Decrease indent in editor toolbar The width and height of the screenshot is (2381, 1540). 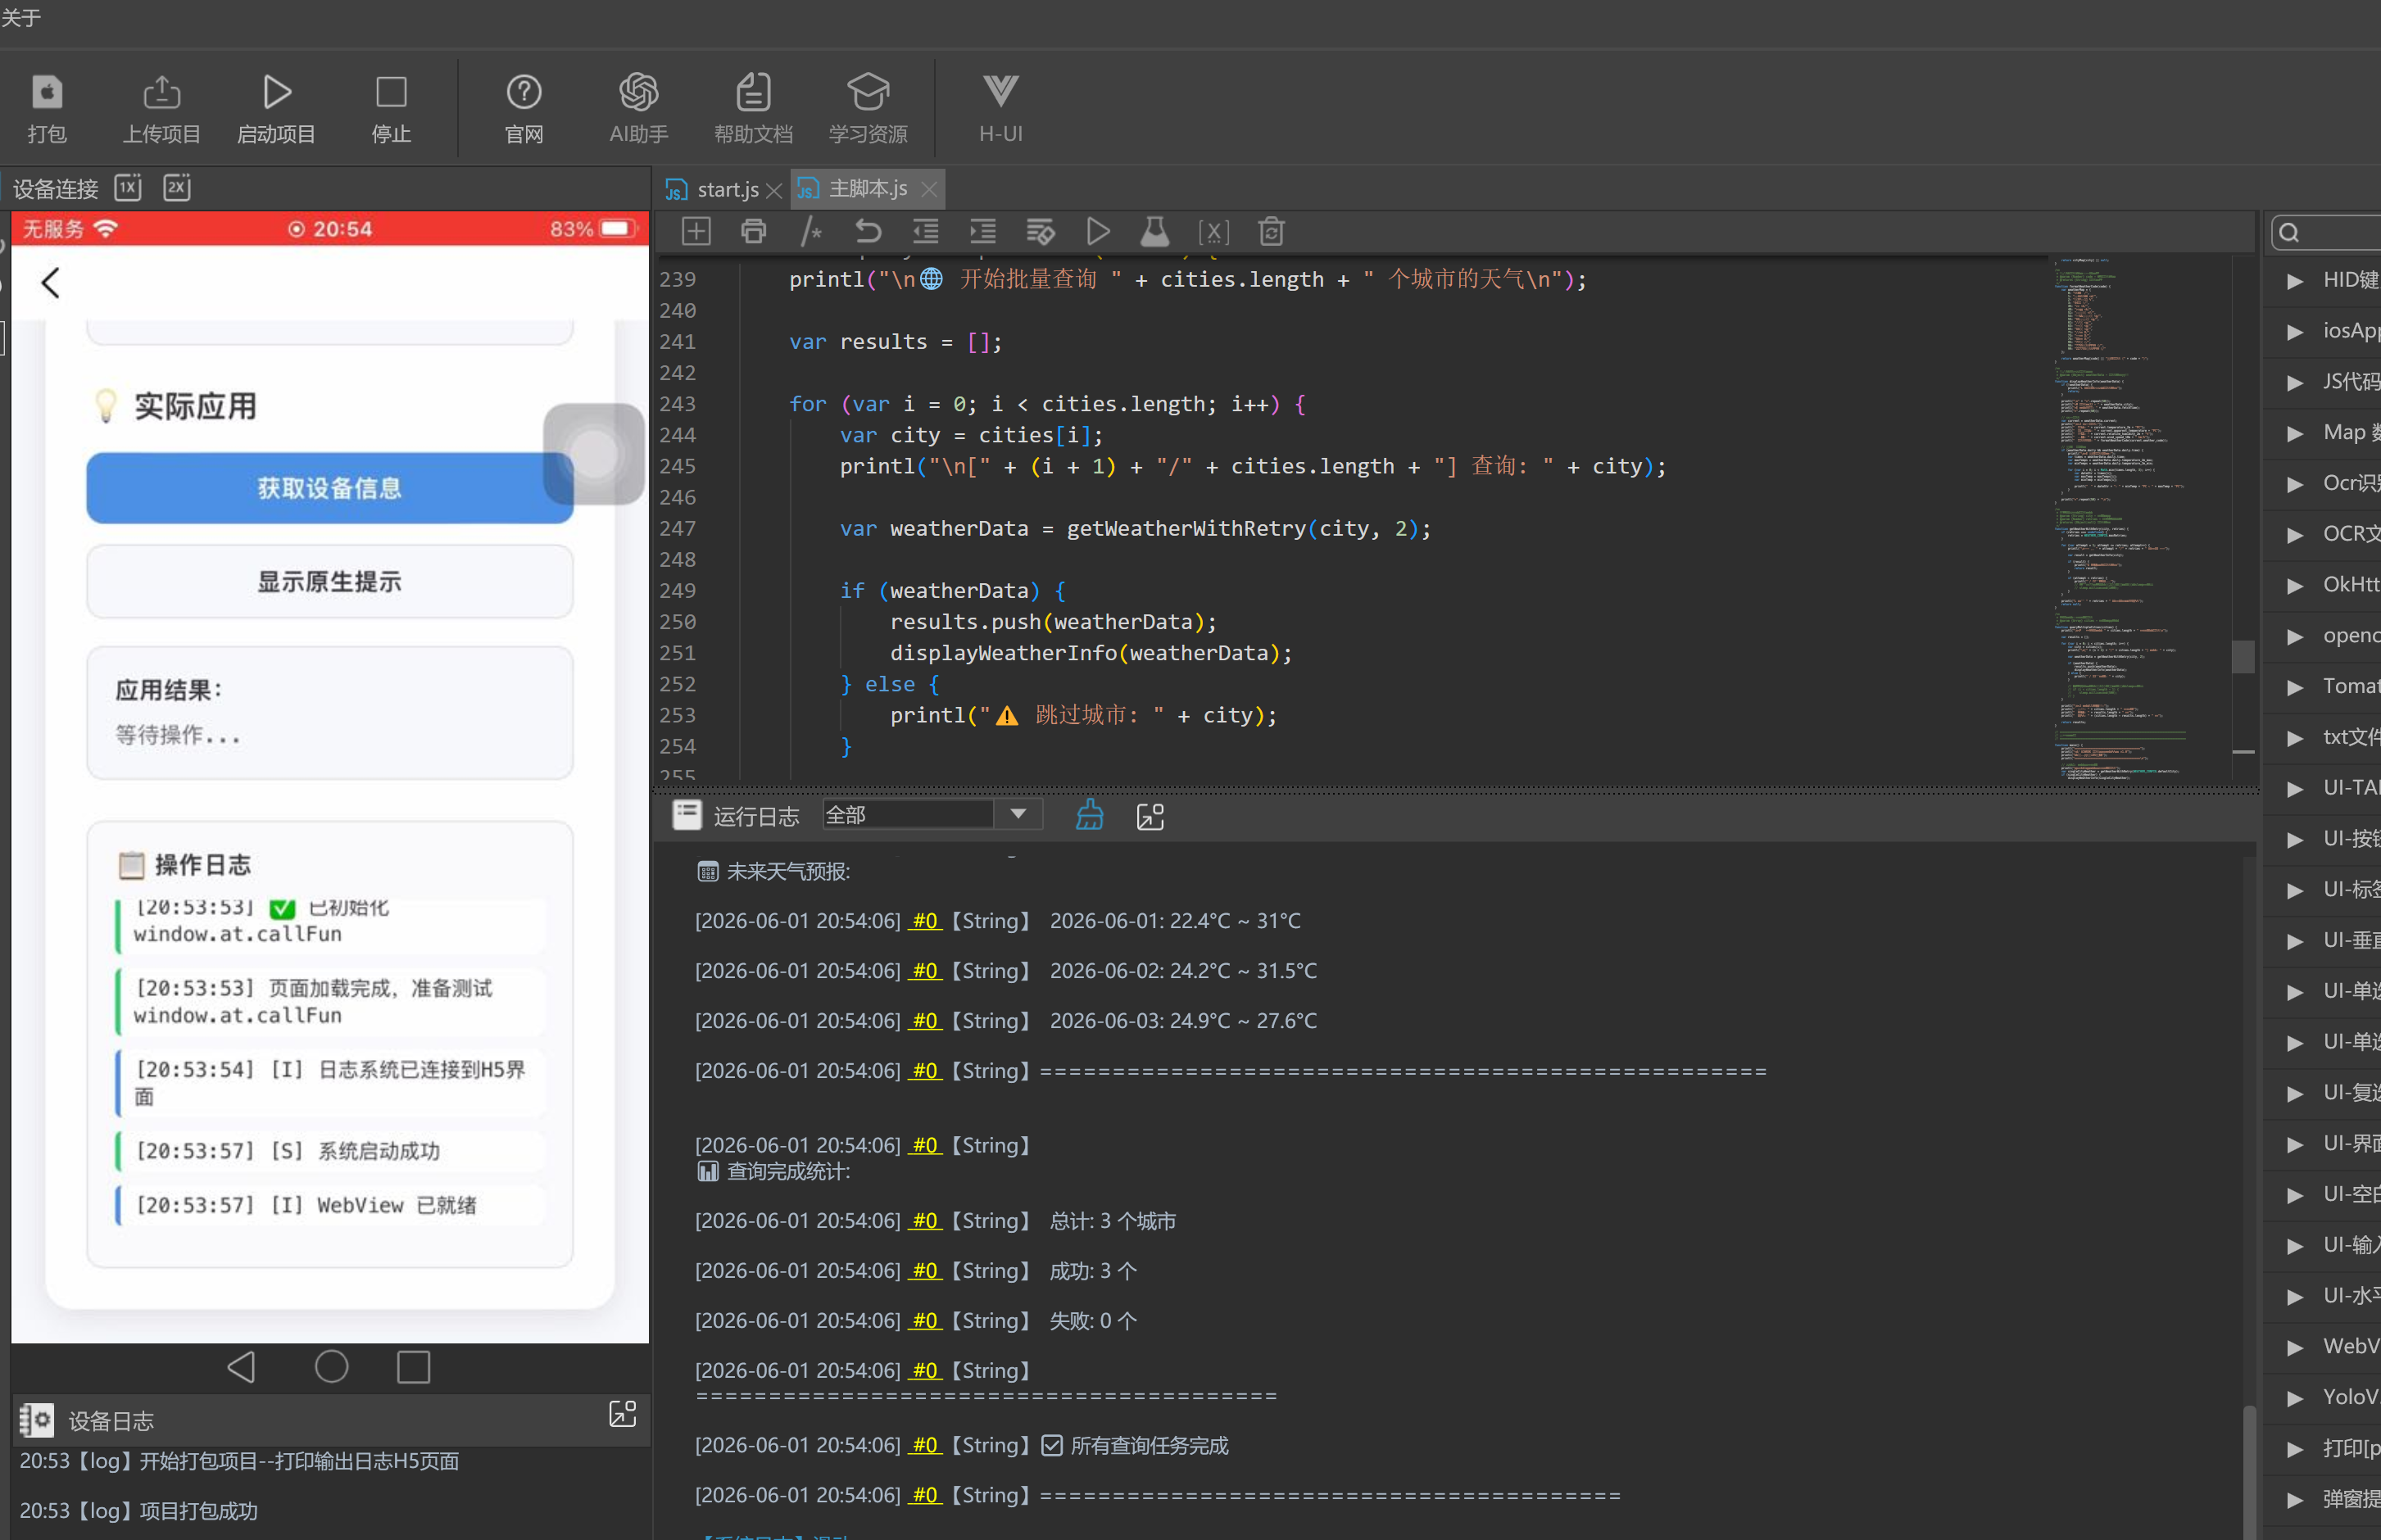(x=926, y=232)
